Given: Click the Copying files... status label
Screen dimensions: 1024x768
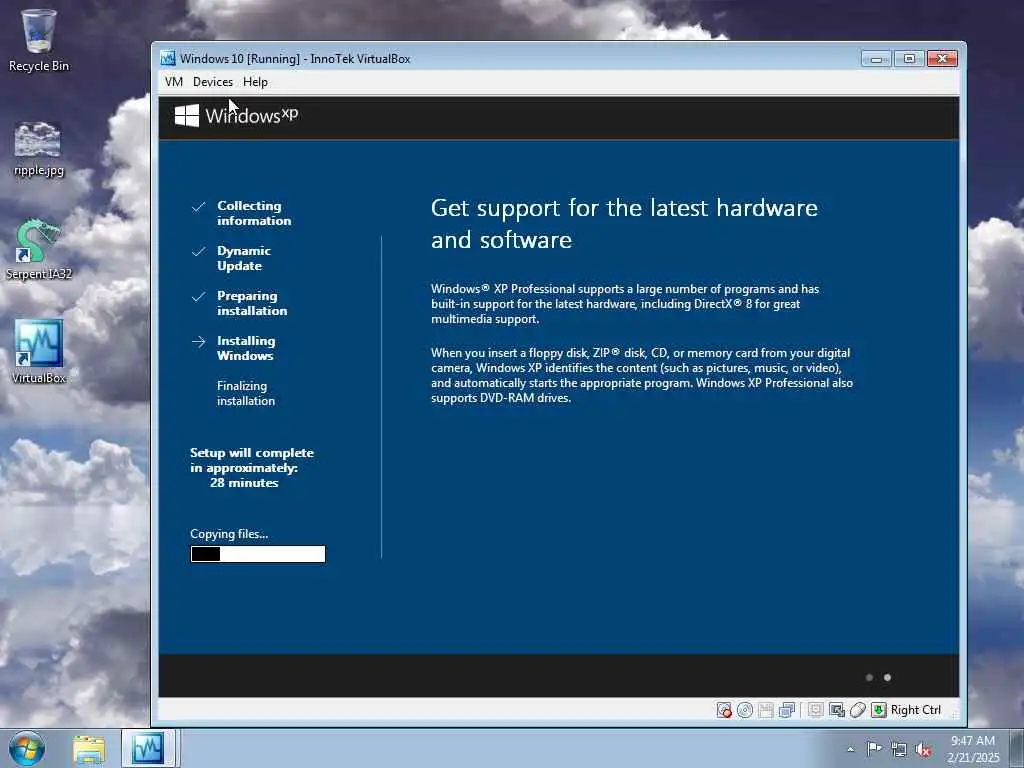Looking at the screenshot, I should pyautogui.click(x=229, y=534).
